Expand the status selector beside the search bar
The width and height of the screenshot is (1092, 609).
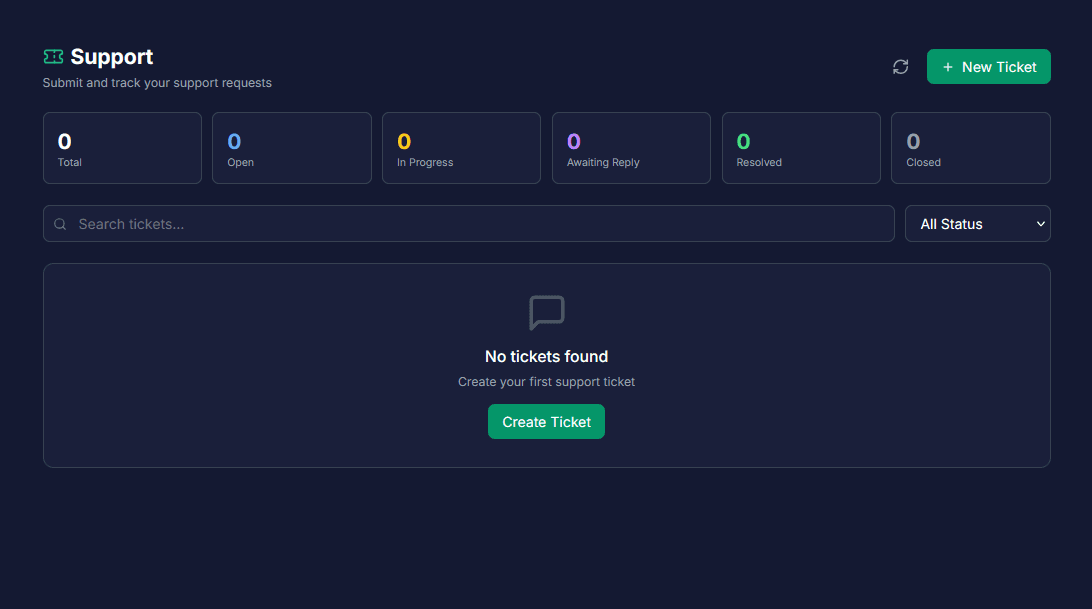[x=977, y=223]
